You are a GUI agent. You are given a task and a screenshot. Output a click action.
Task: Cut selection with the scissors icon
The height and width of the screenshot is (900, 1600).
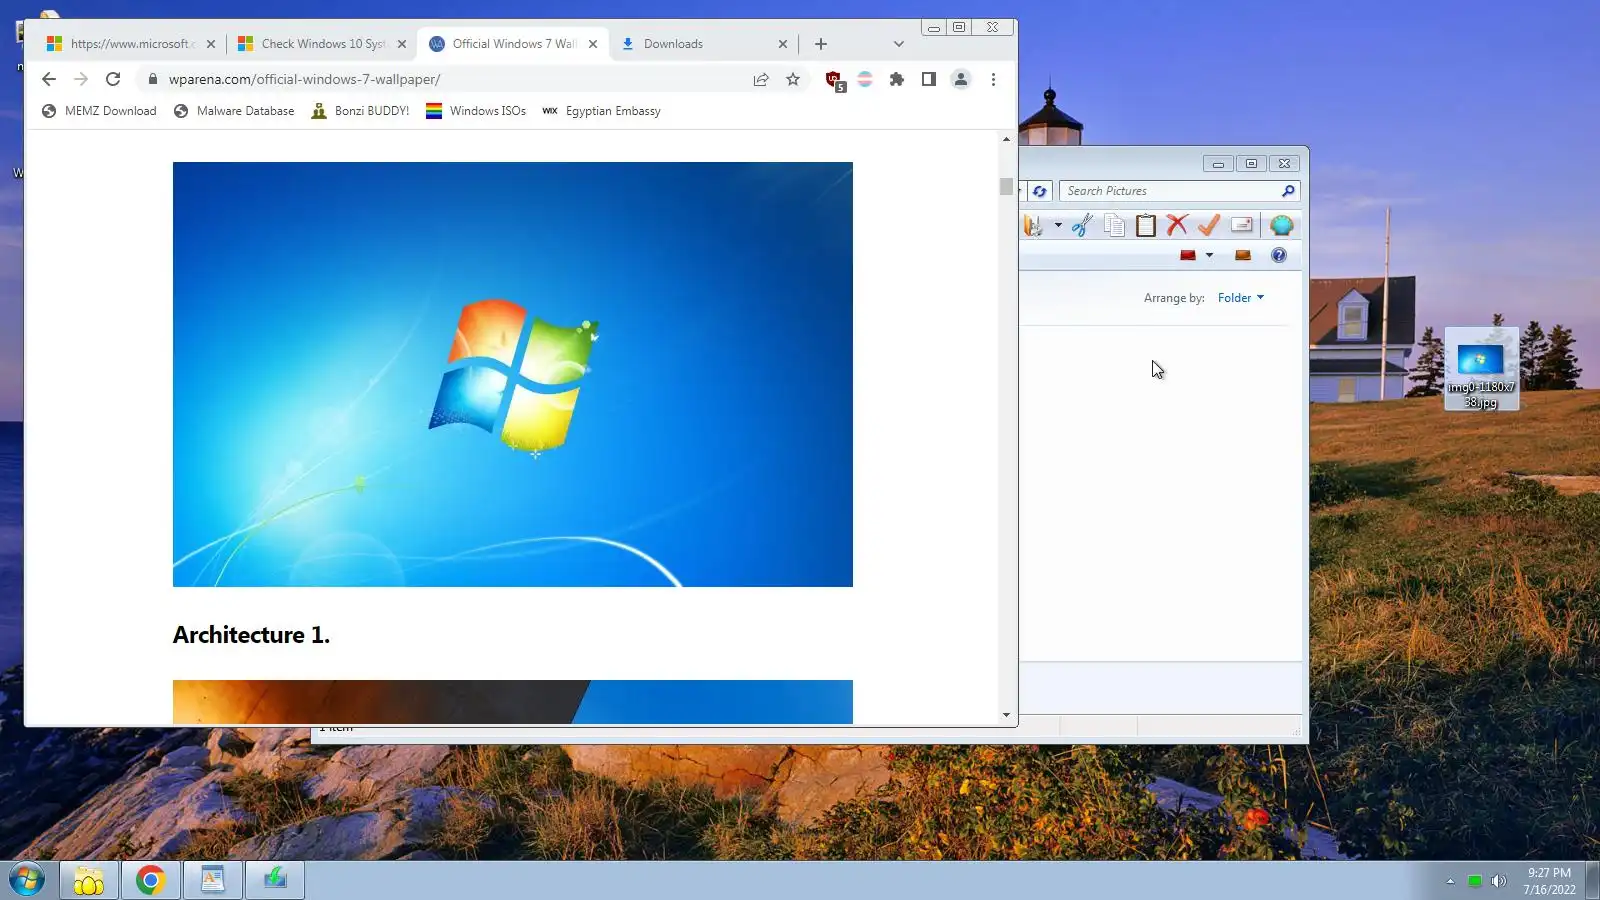[1082, 226]
